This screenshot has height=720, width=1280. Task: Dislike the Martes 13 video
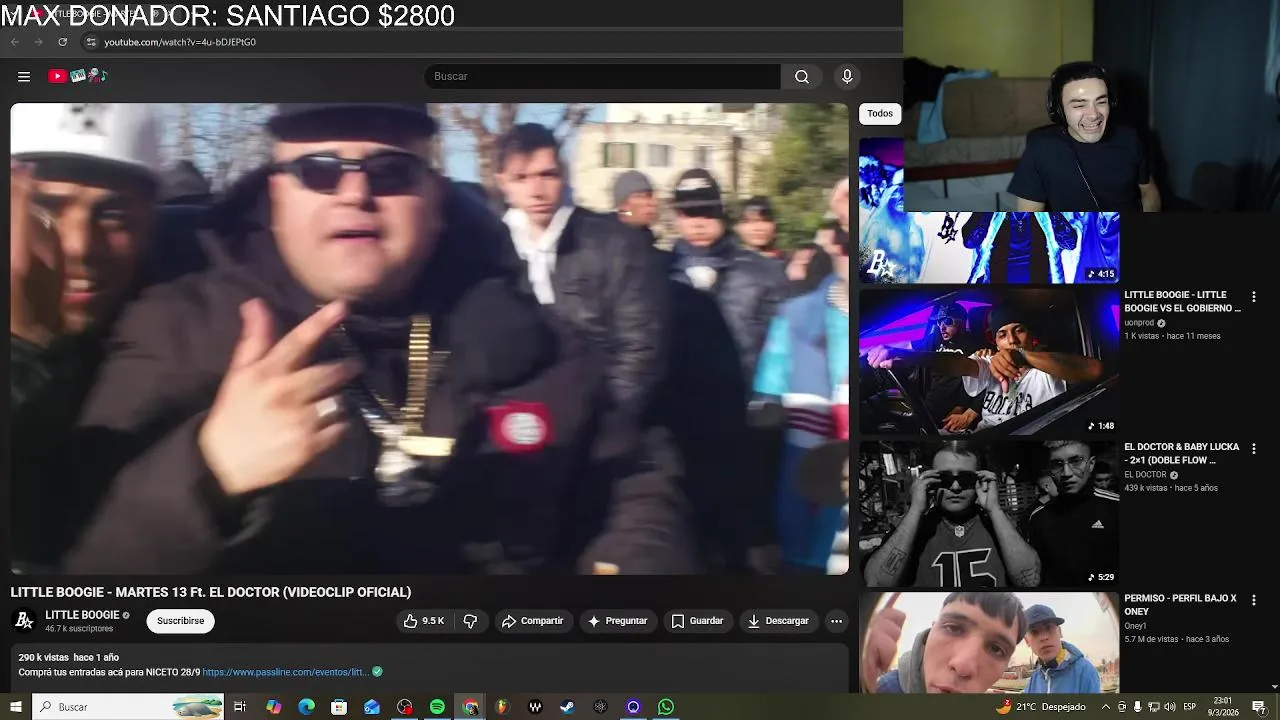(470, 621)
